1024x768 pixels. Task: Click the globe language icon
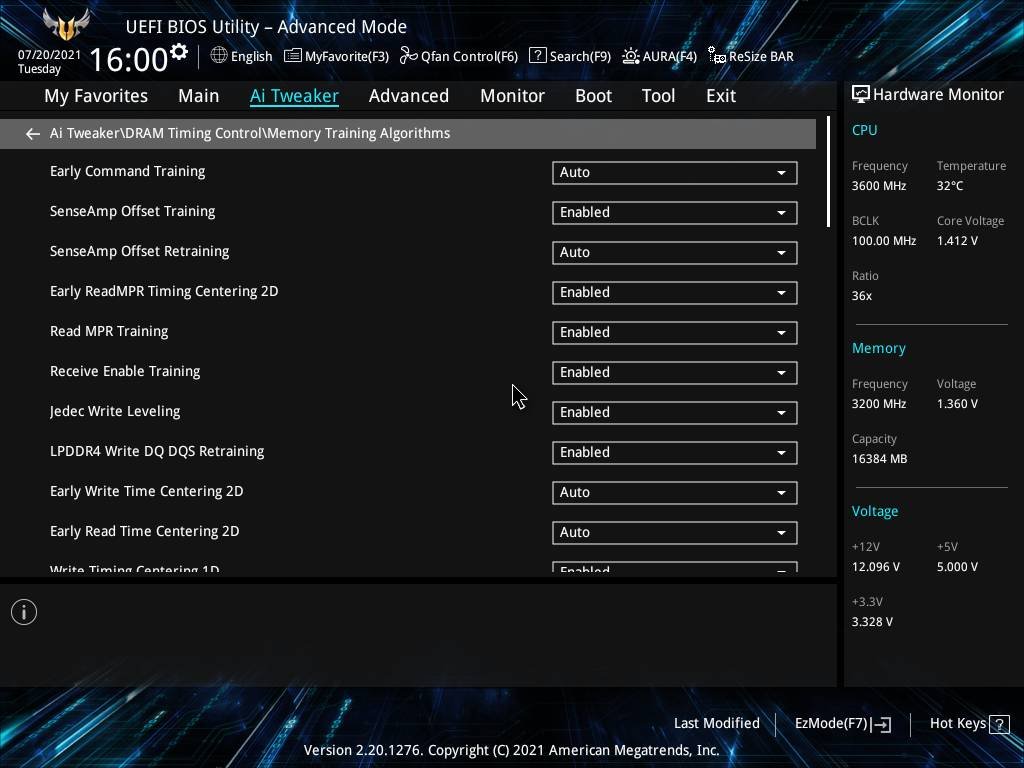[x=219, y=56]
